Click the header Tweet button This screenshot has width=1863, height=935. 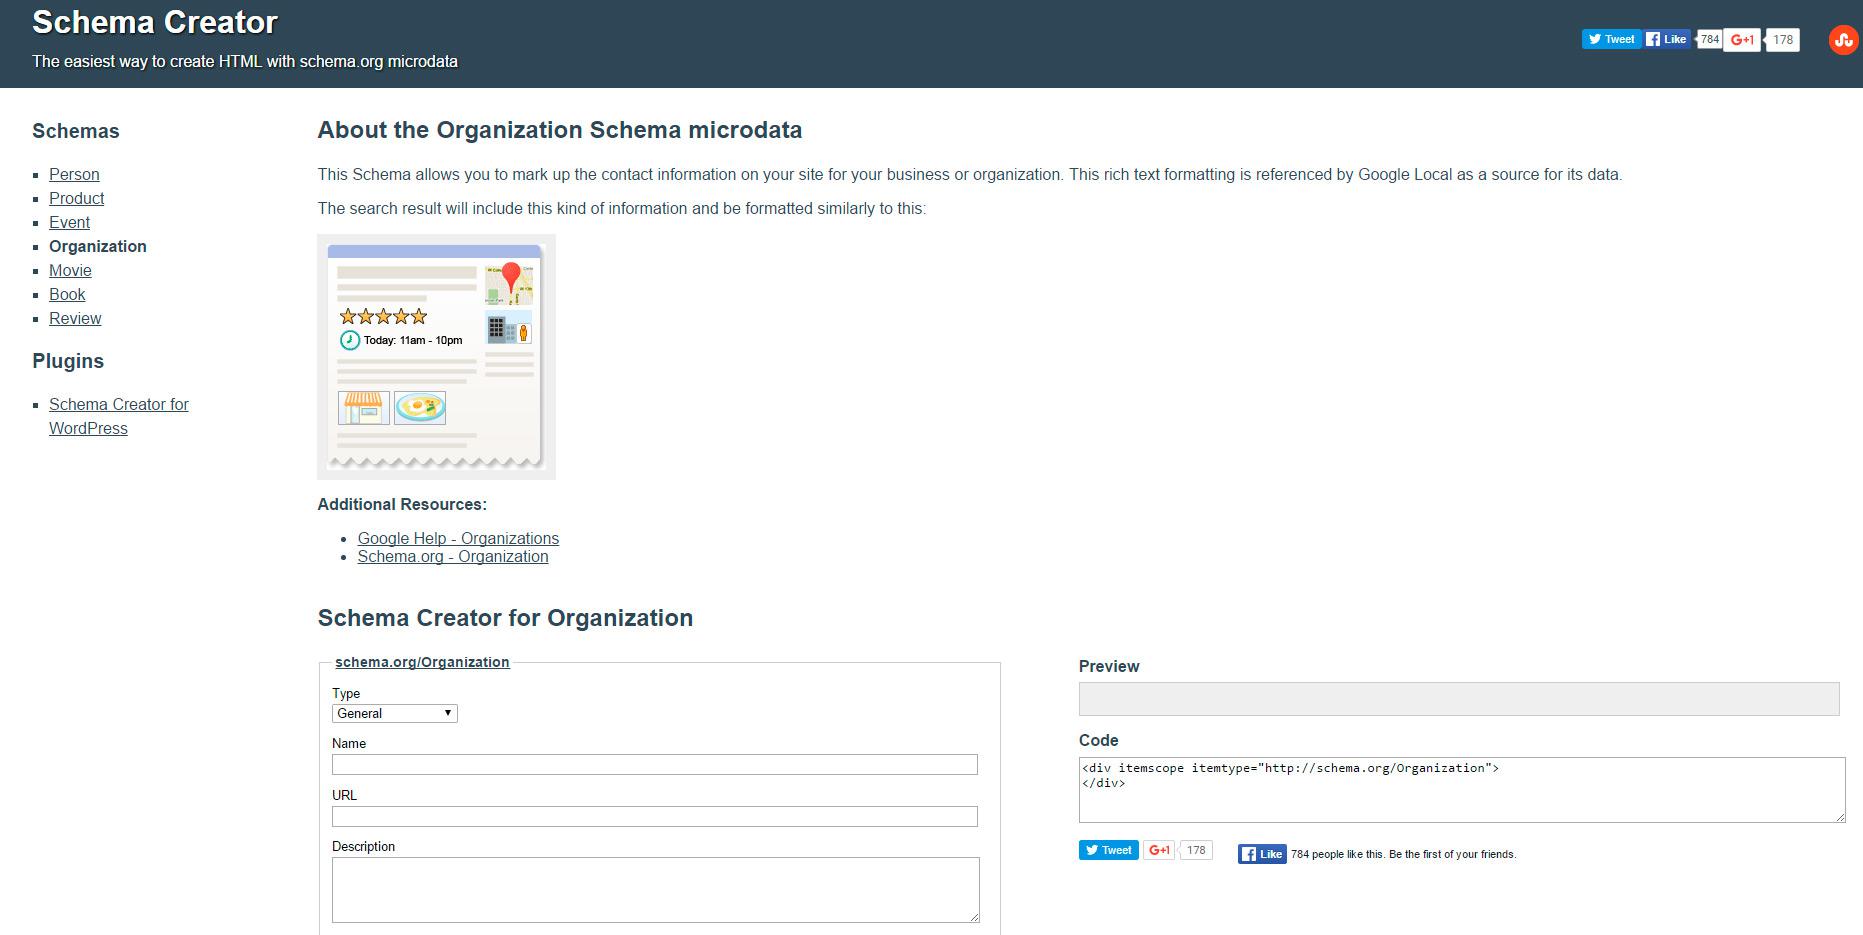point(1611,39)
